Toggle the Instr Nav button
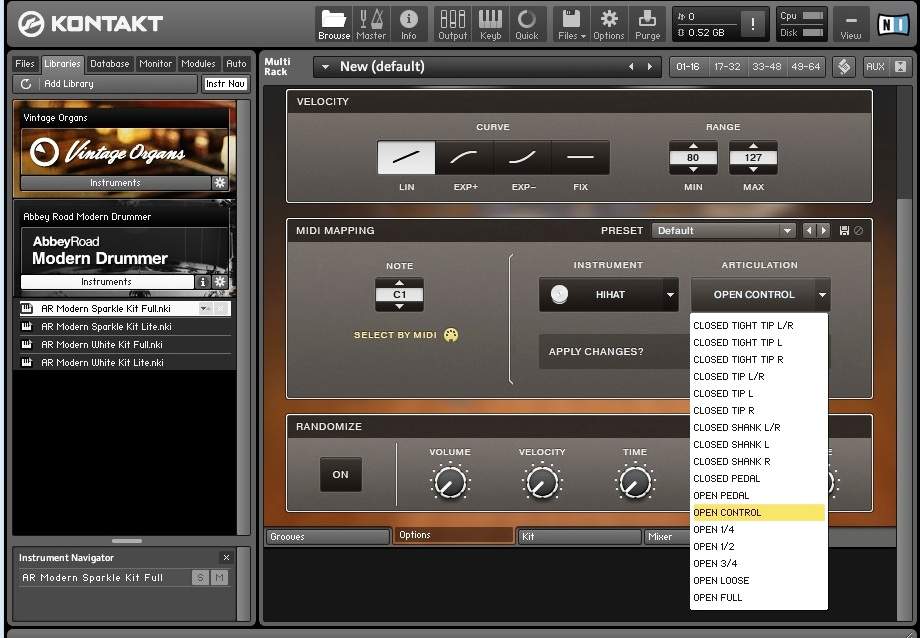The width and height of the screenshot is (920, 638). [x=225, y=84]
